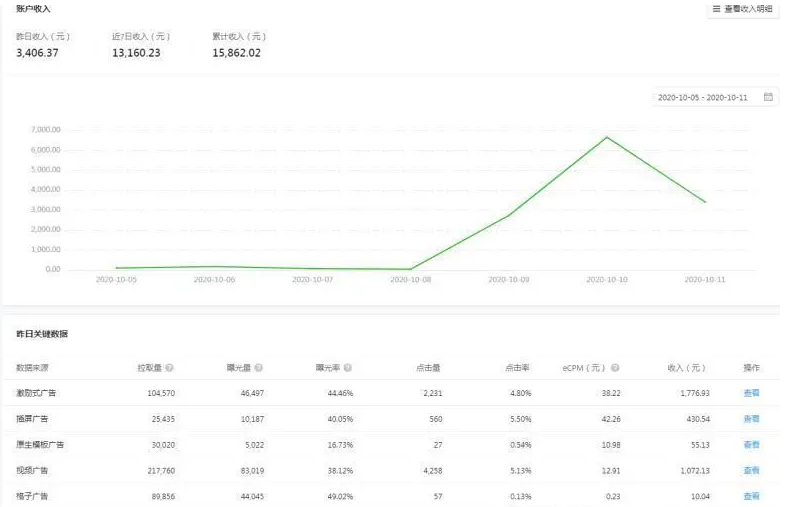Image resolution: width=788 pixels, height=507 pixels.
Task: Click help icon next to 曝光量
Action: (x=260, y=368)
